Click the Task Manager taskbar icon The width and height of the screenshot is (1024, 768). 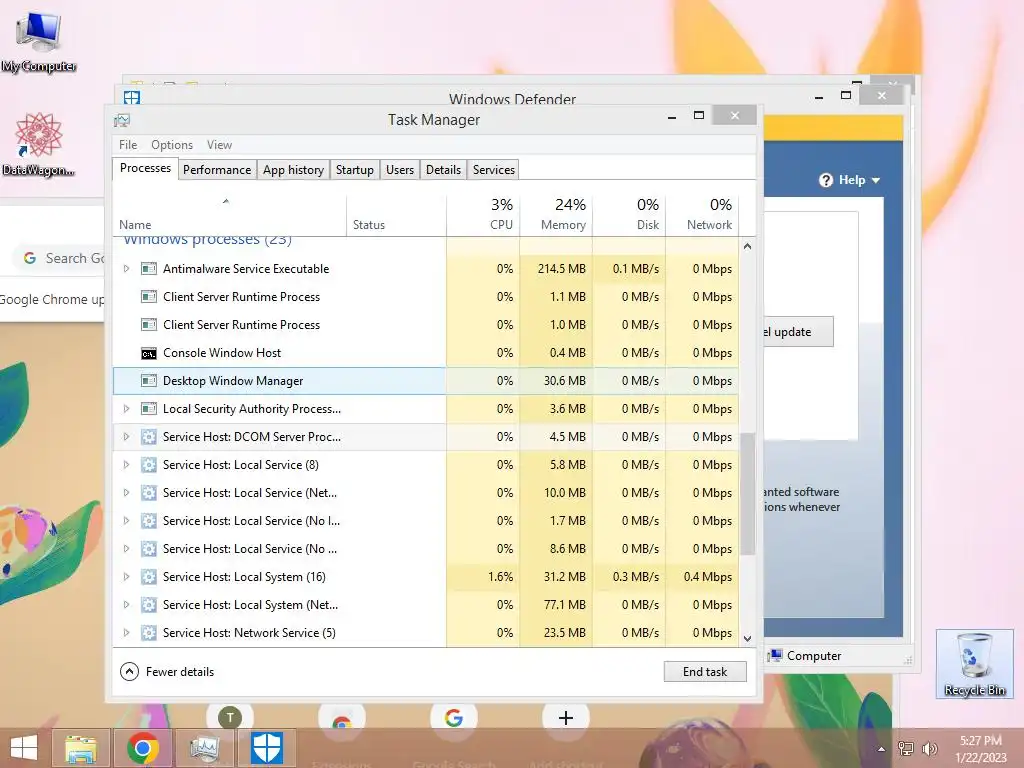coord(204,748)
